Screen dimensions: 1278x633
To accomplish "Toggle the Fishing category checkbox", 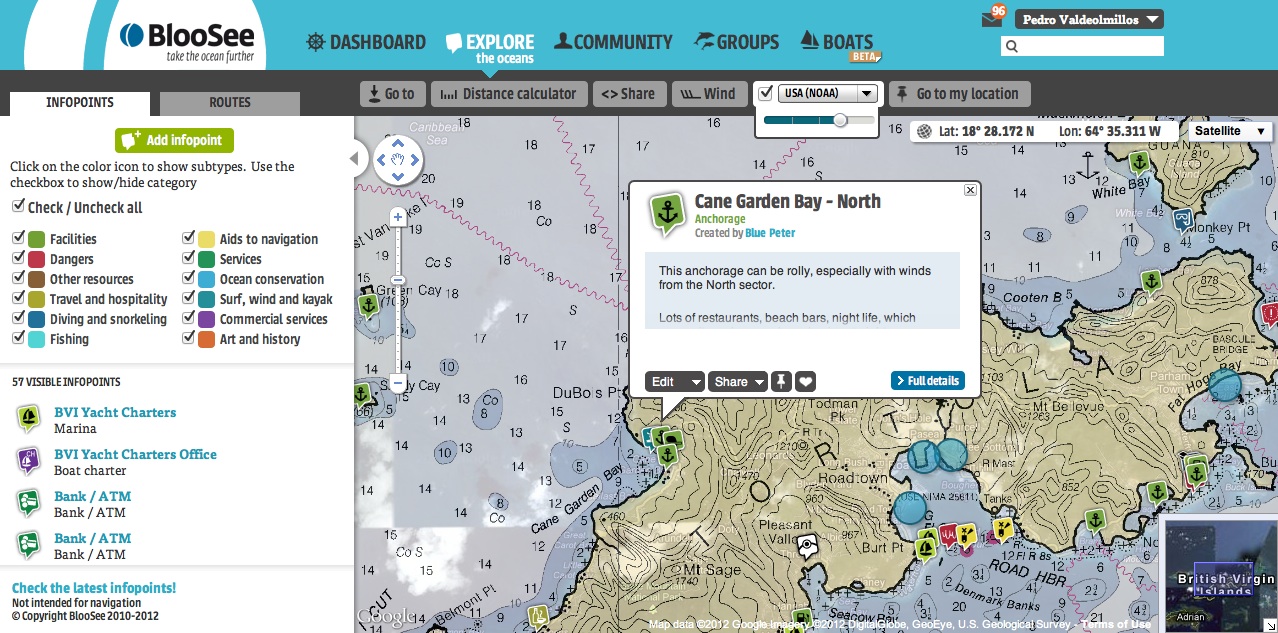I will click(x=18, y=338).
